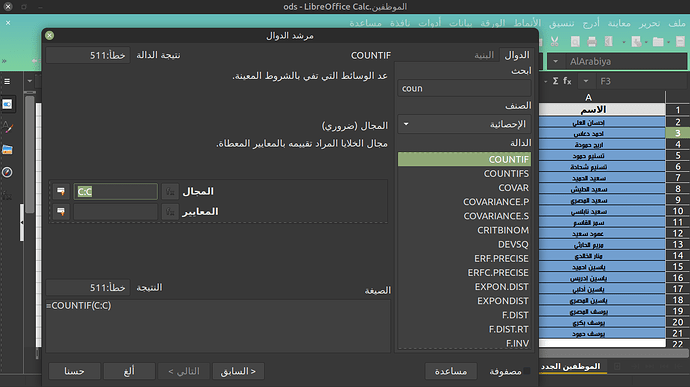Screen dimensions: 690x387
Task: Click the ألغ cancel button
Action: (x=129, y=371)
